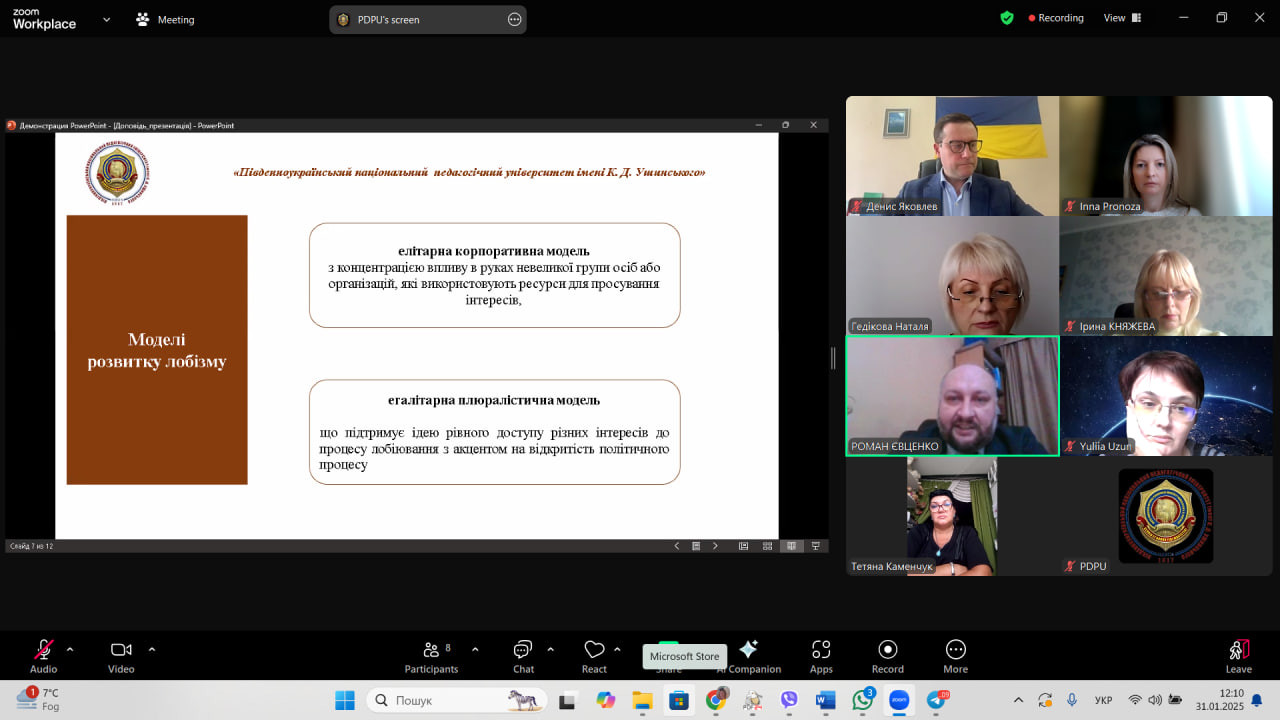Switch to Zoom on the taskbar
Screen dimensions: 1280x720
pos(899,700)
